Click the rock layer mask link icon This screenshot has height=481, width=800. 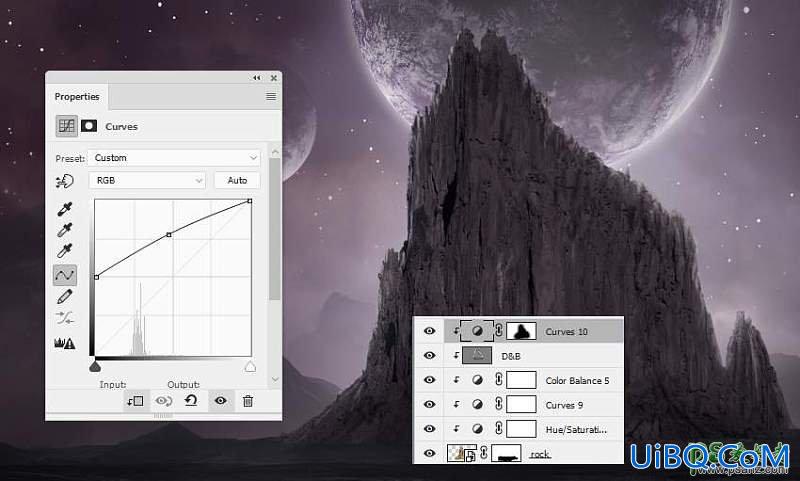point(484,453)
